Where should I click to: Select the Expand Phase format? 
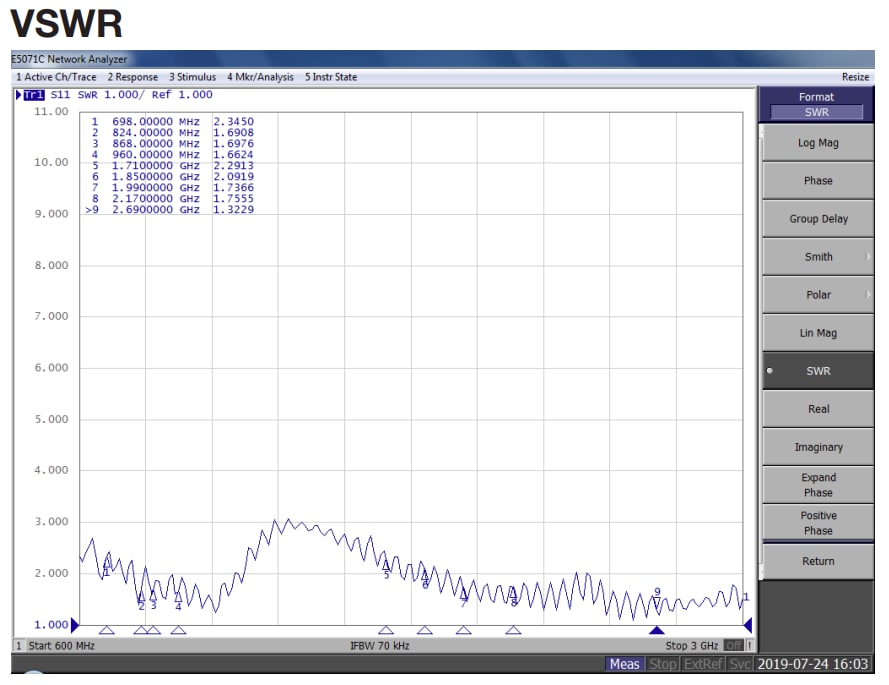(817, 485)
